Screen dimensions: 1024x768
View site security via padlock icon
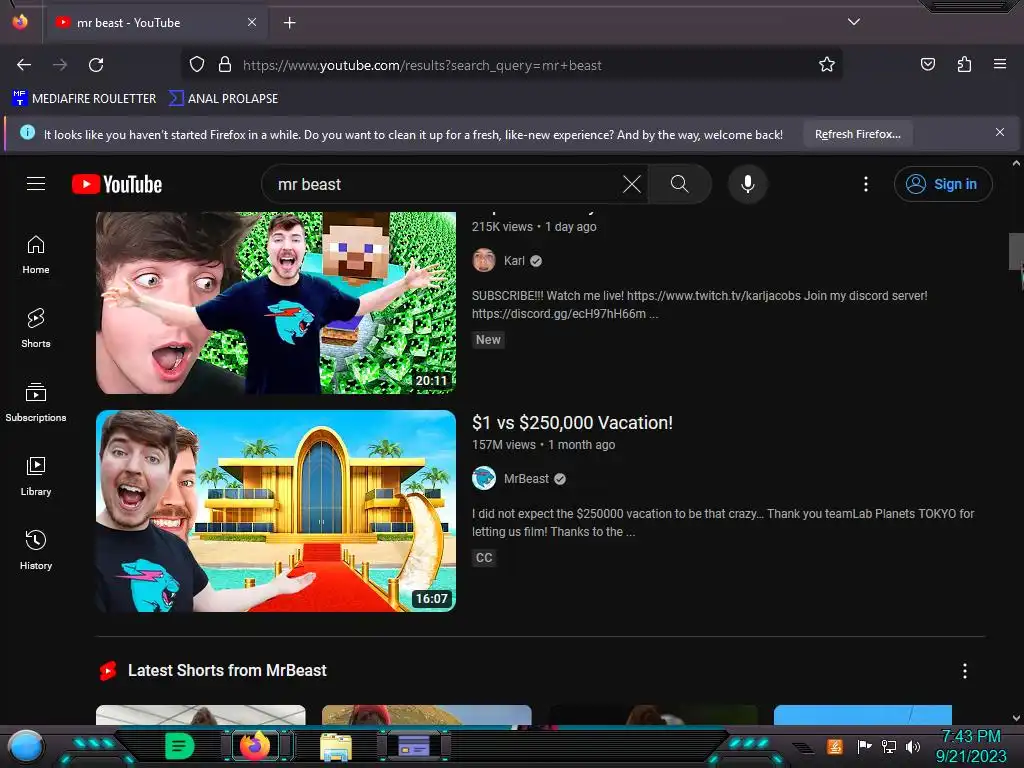coord(225,65)
